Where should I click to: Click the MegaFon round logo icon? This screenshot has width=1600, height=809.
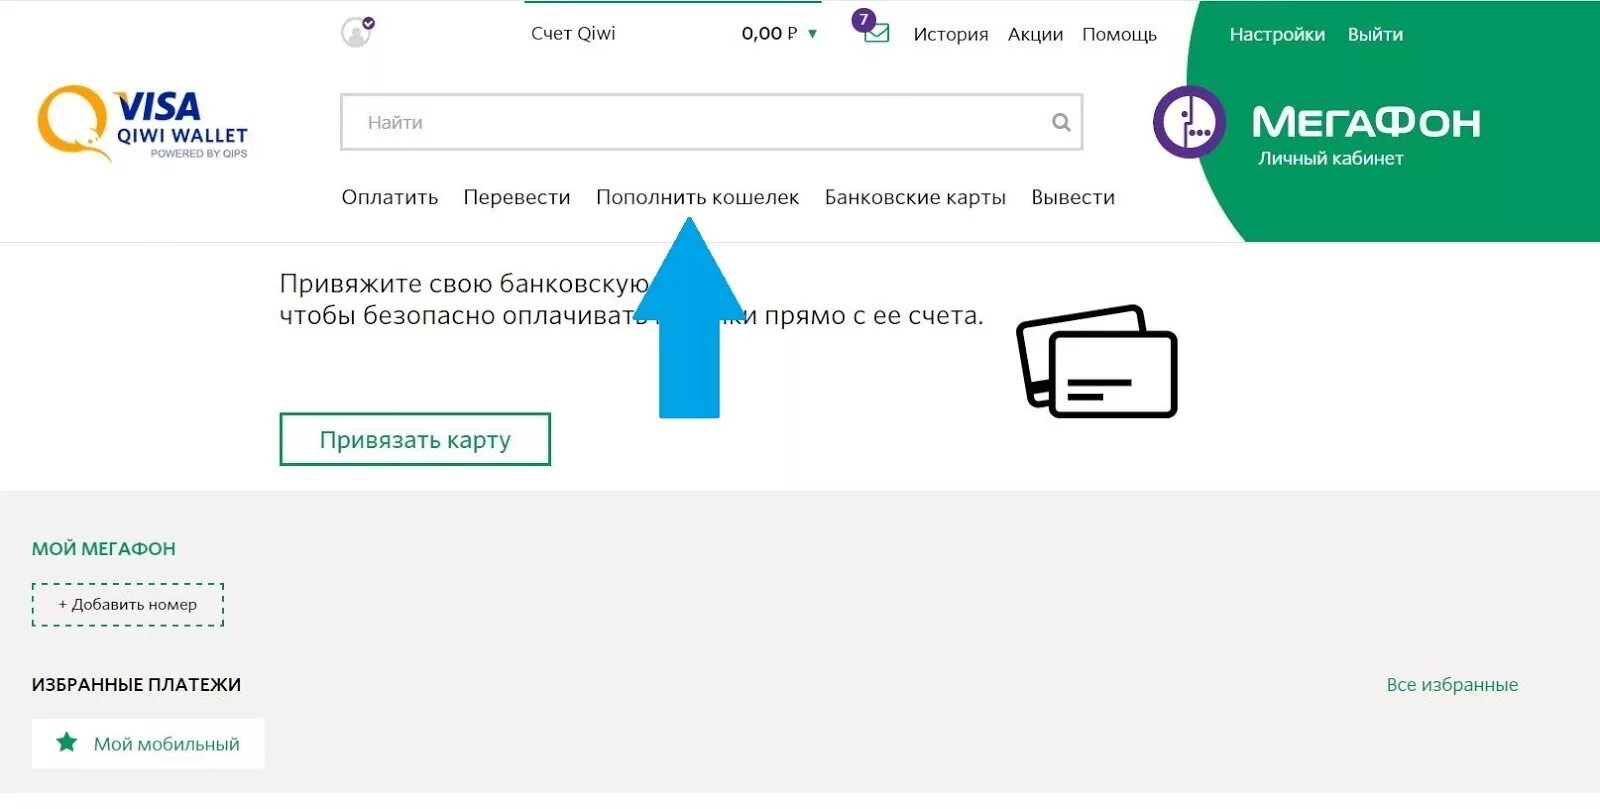tap(1189, 122)
